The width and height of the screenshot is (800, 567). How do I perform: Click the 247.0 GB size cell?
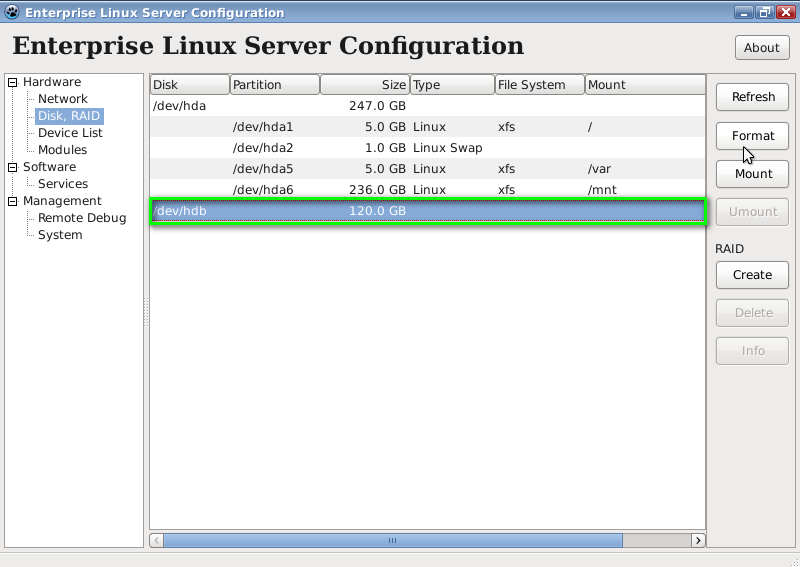pos(377,106)
